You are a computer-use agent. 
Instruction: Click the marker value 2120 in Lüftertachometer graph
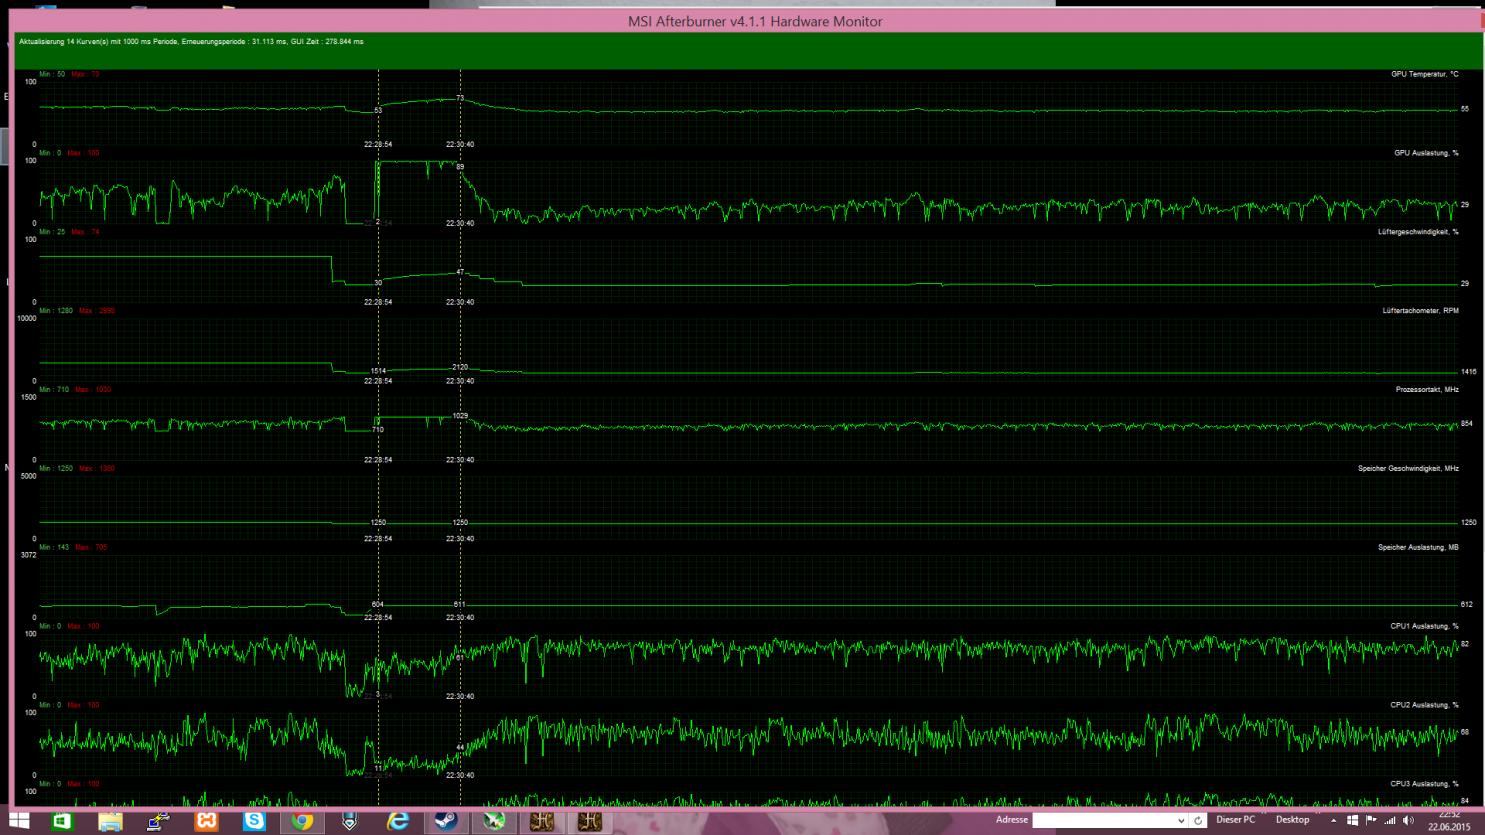point(460,367)
